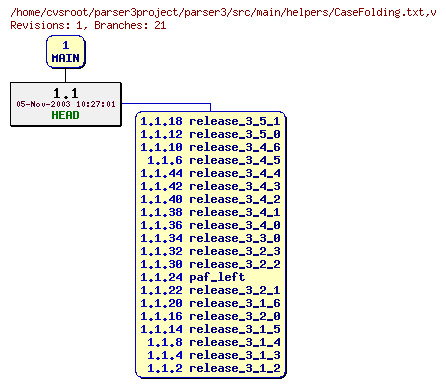Open branch 1.1.20 release_3_1_6
This screenshot has width=446, height=387.
(x=210, y=303)
